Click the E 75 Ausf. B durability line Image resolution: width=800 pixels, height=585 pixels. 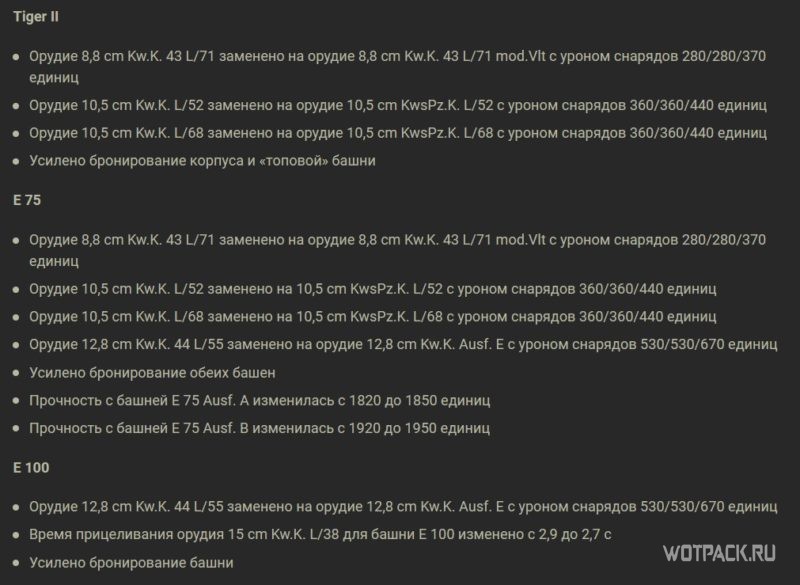pos(259,428)
